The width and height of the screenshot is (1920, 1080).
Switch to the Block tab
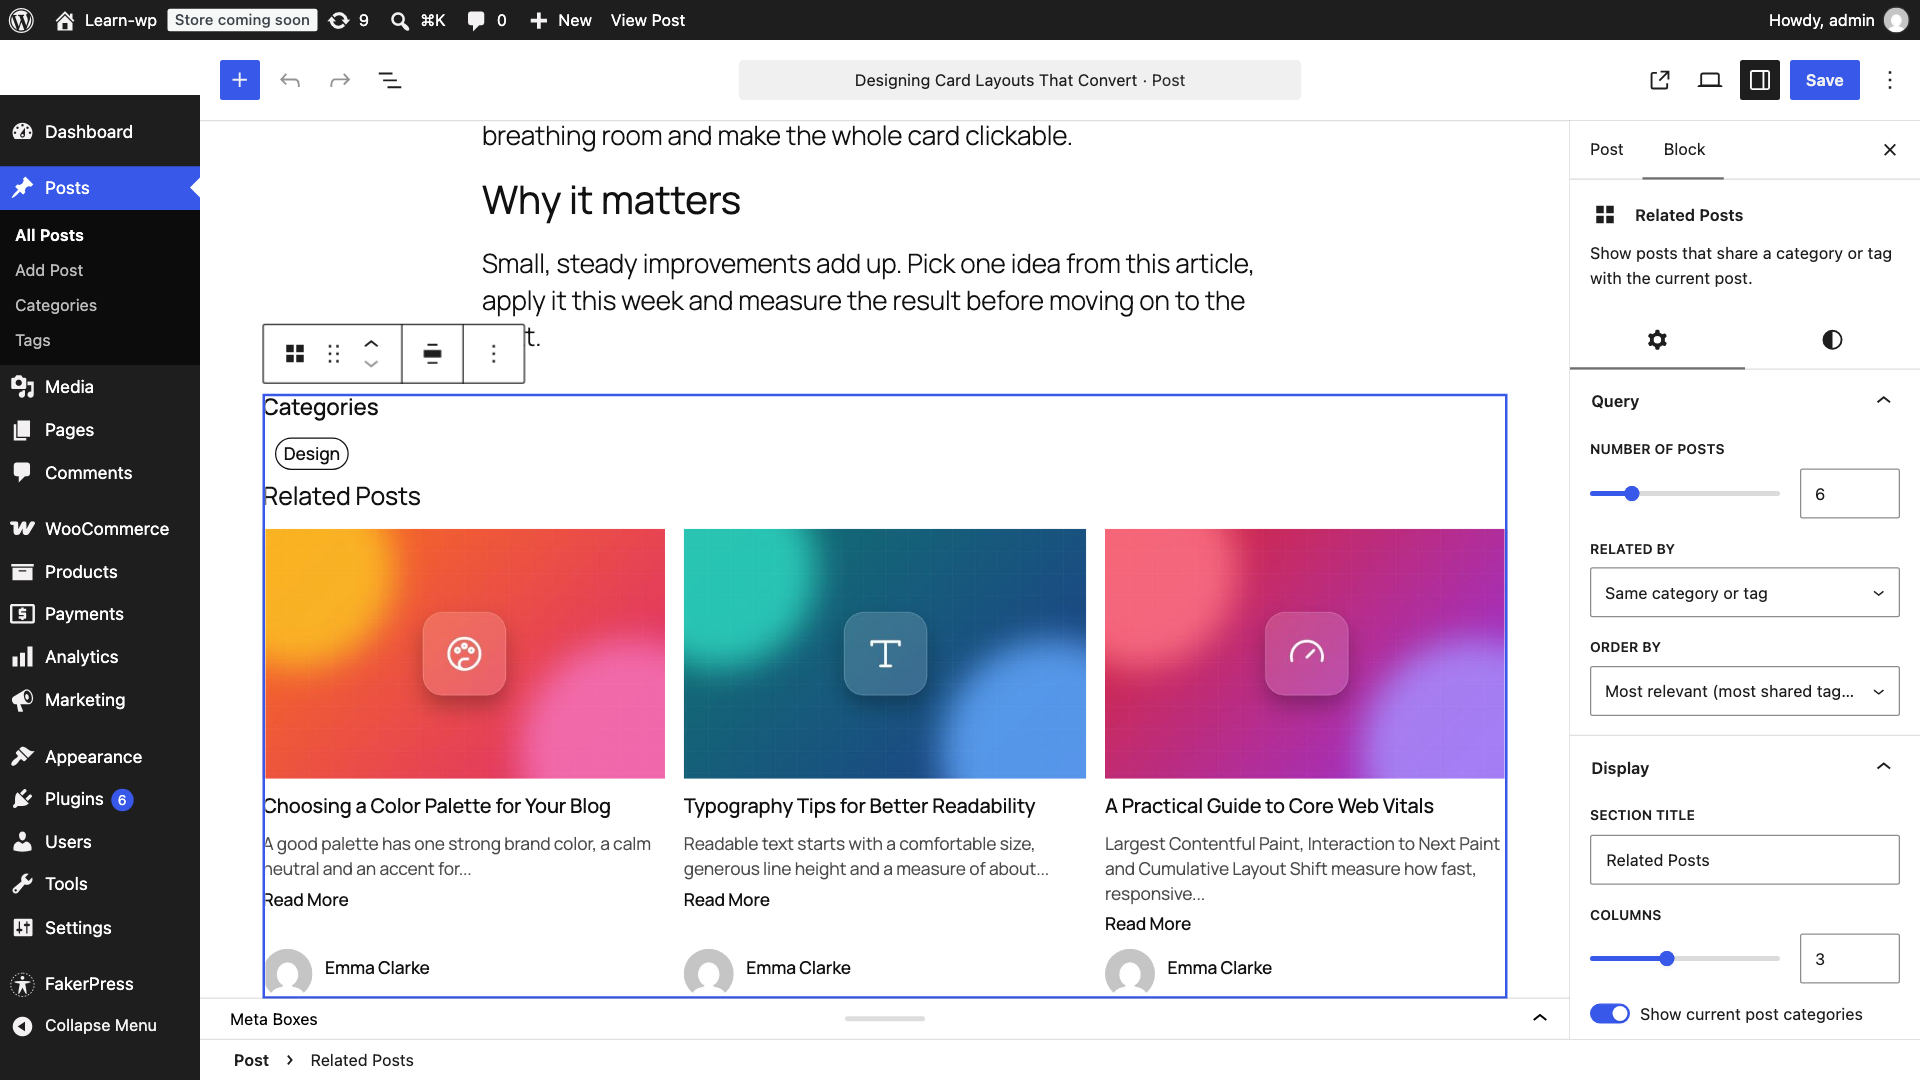click(x=1684, y=149)
